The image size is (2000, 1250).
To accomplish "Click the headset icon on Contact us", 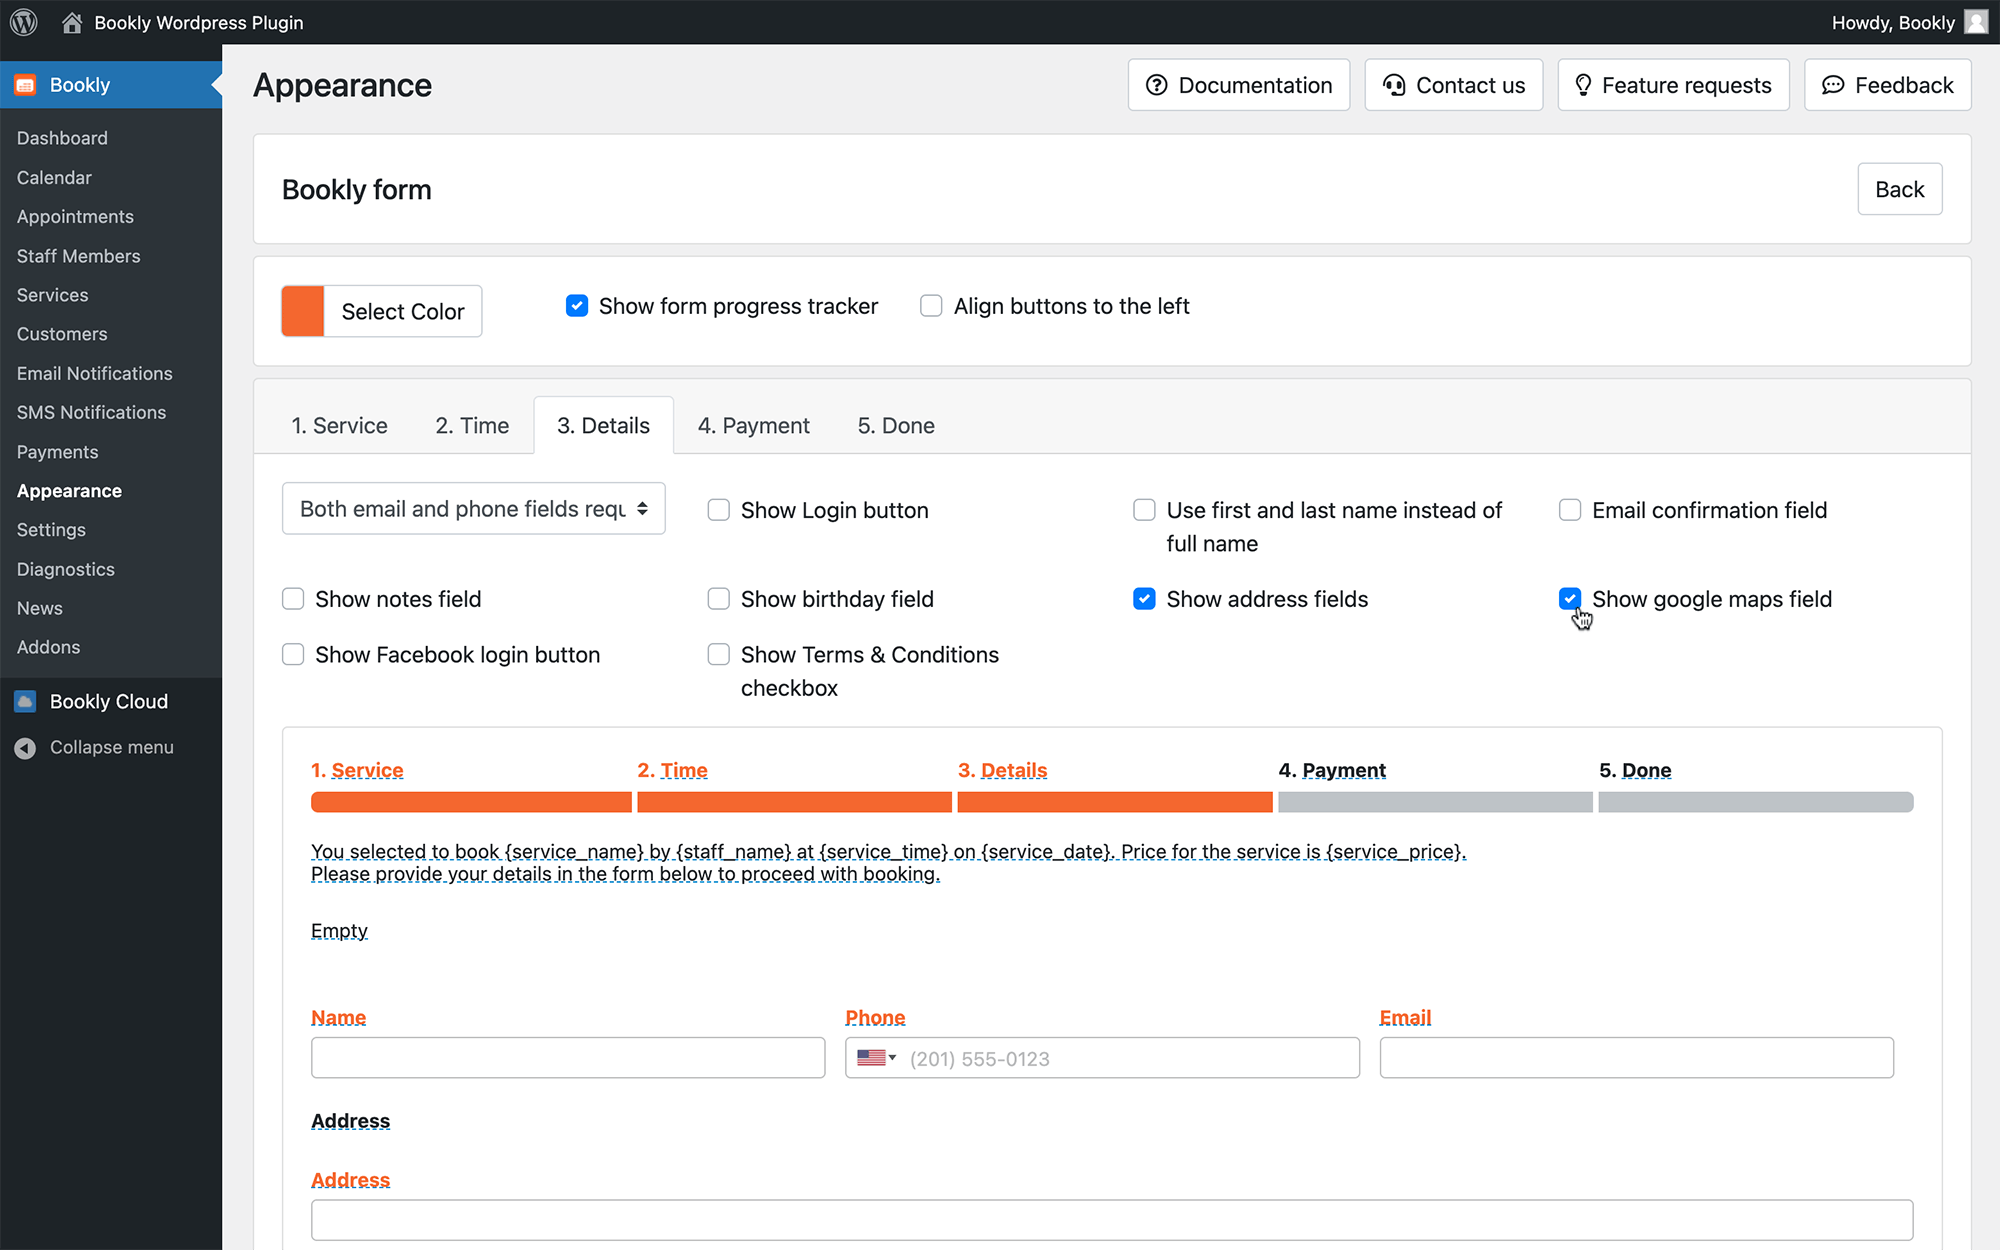I will [x=1394, y=85].
